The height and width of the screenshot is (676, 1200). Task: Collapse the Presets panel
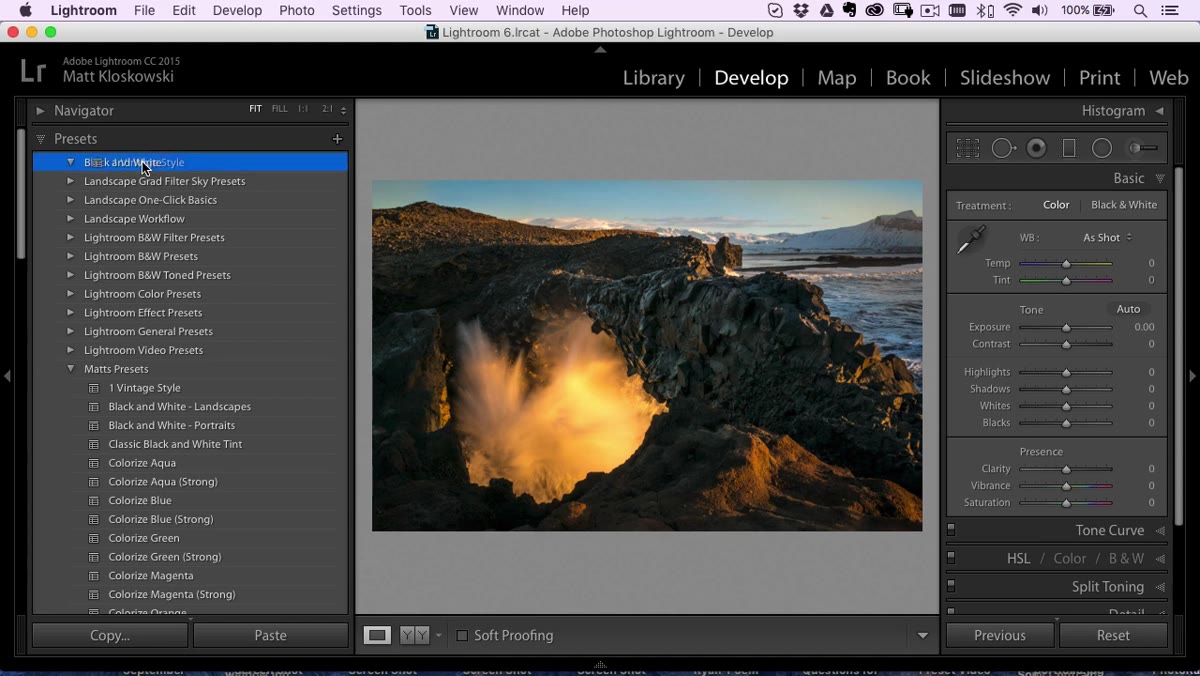pos(40,139)
